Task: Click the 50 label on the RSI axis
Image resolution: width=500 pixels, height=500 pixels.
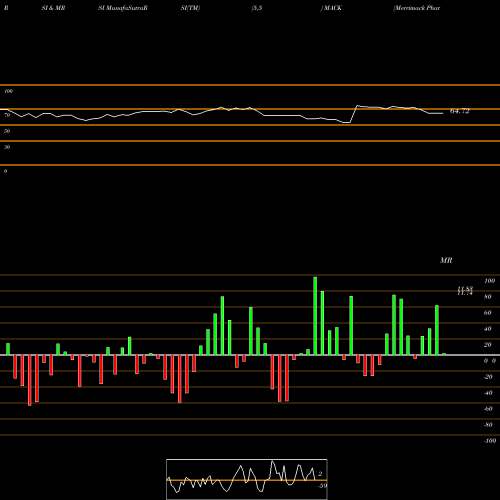Action: click(x=7, y=131)
